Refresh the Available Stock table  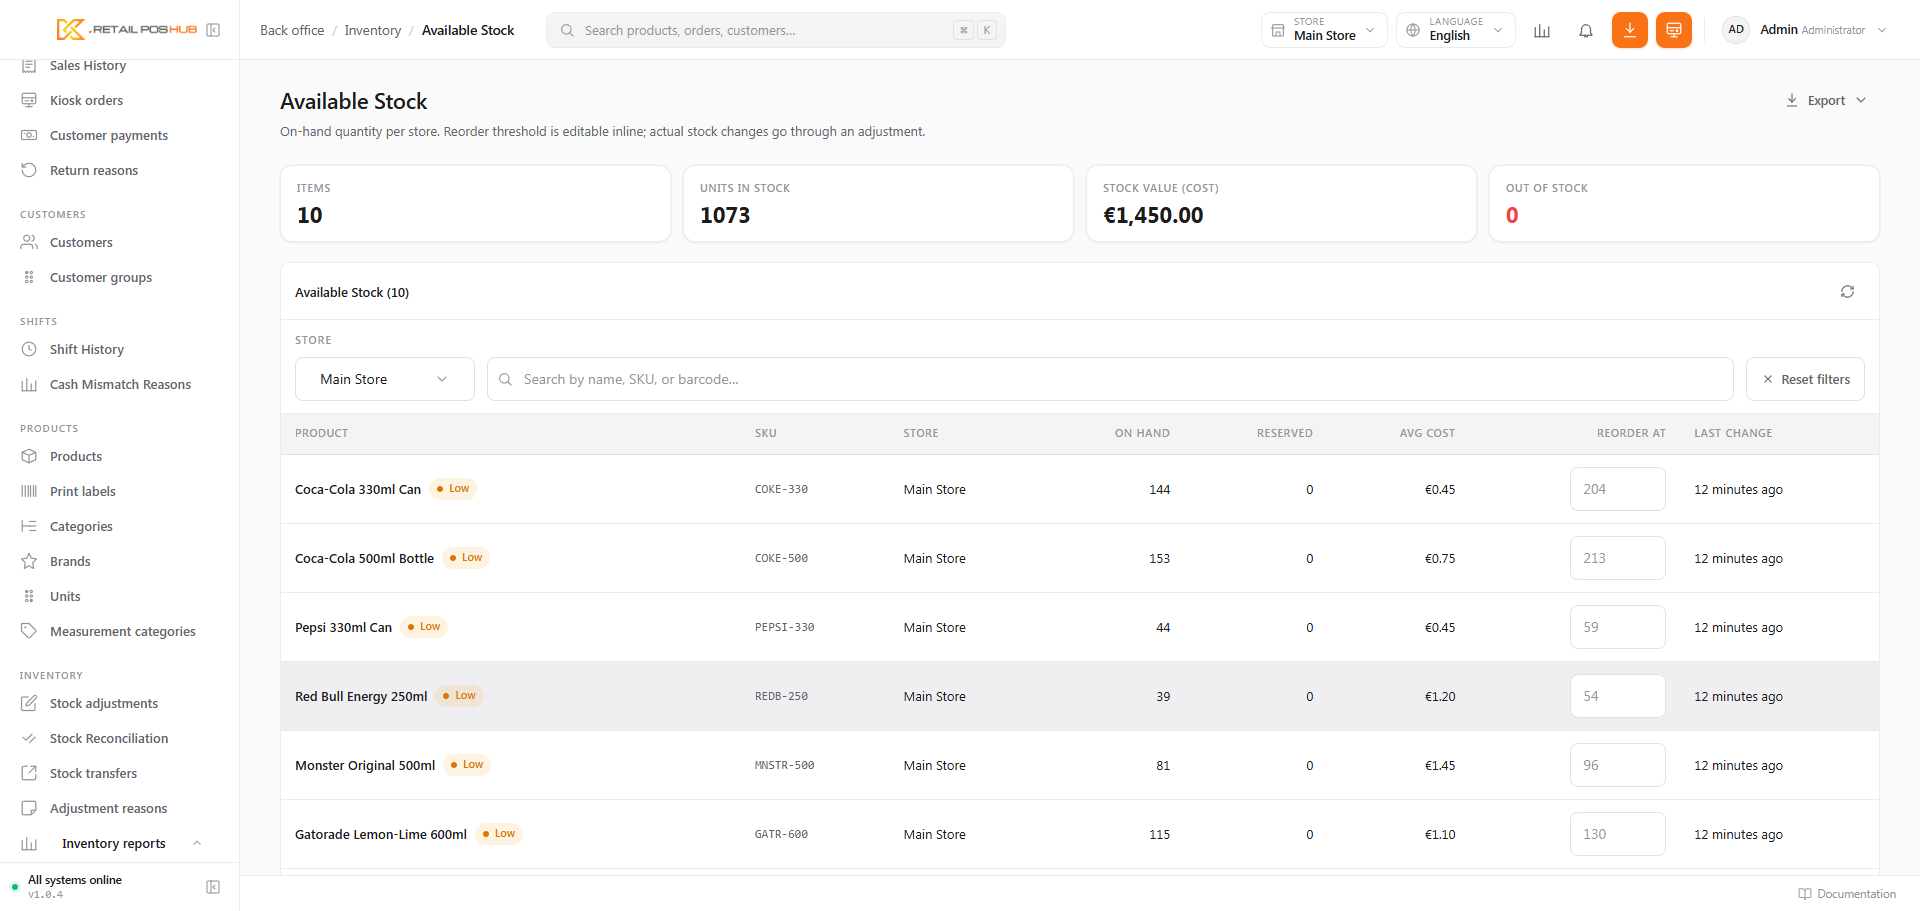click(x=1847, y=292)
